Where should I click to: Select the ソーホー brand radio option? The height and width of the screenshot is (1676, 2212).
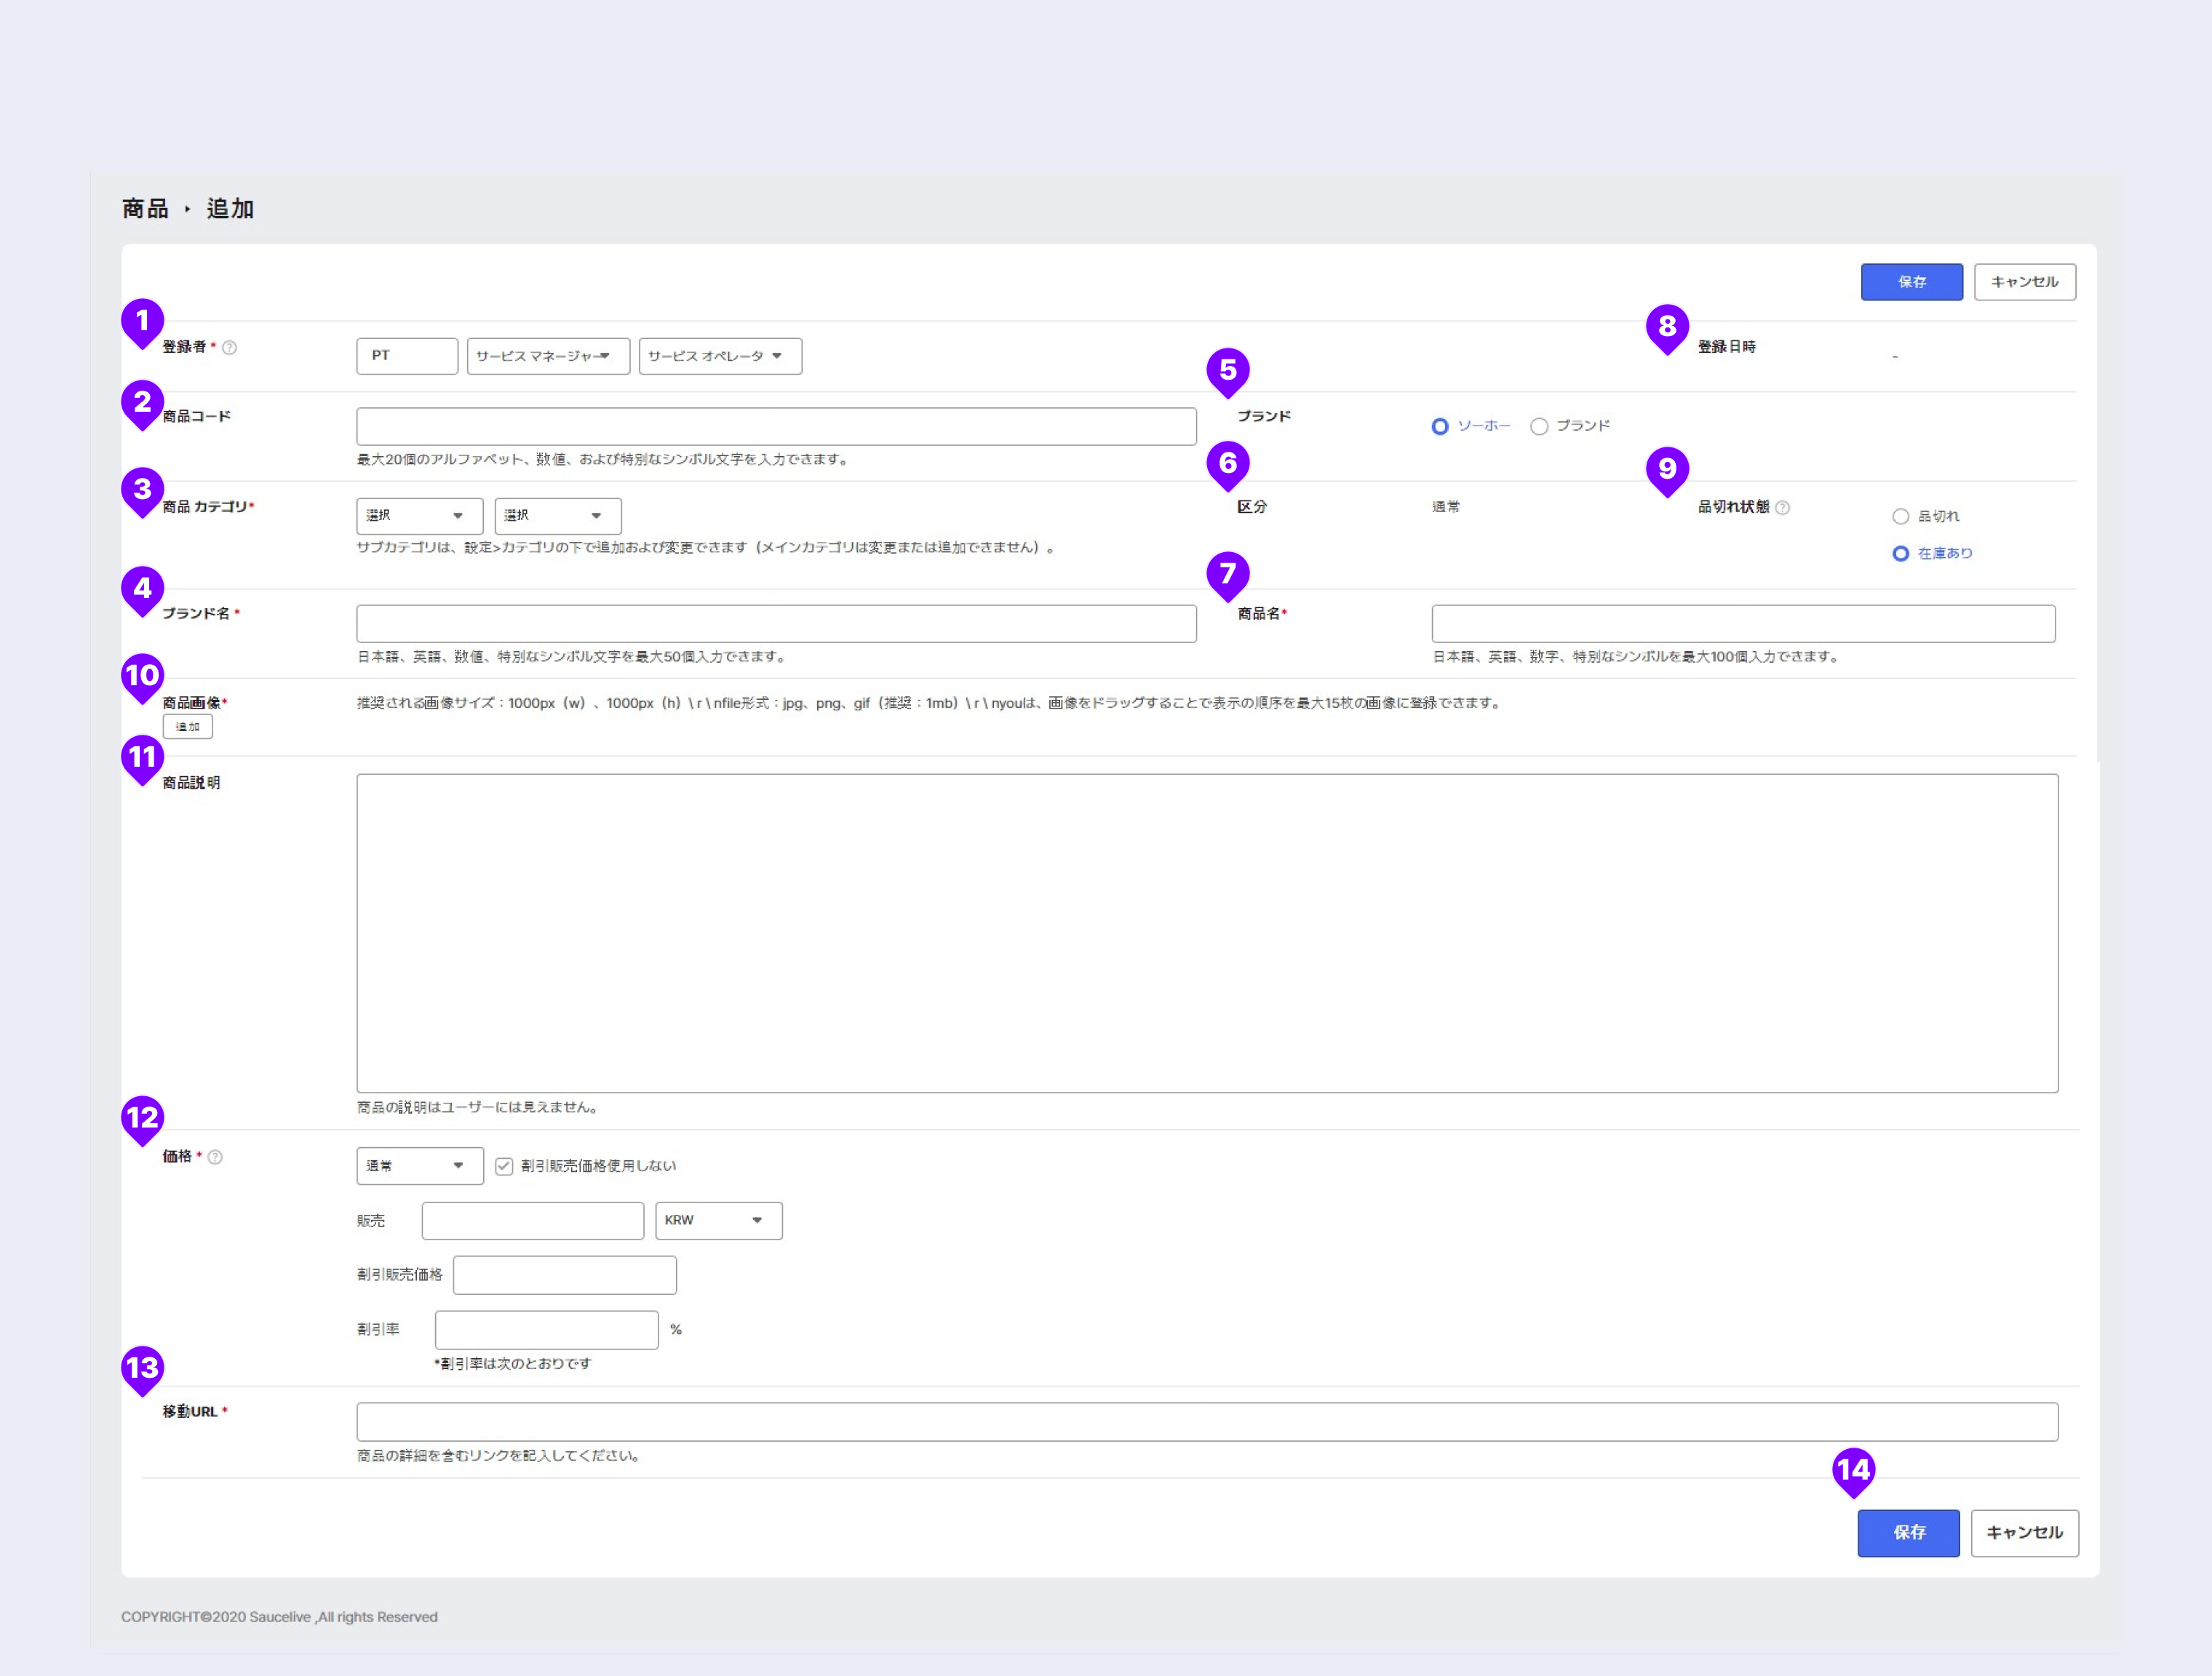pyautogui.click(x=1440, y=426)
